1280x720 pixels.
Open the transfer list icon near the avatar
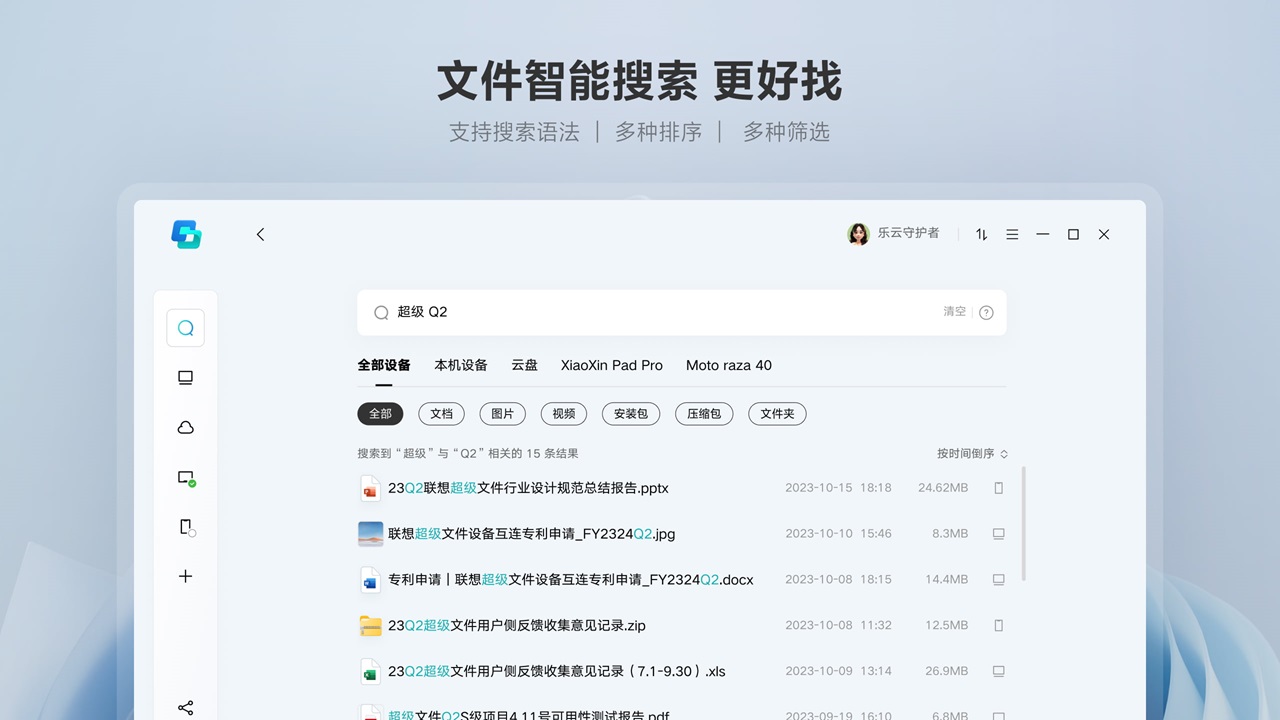[x=981, y=234]
